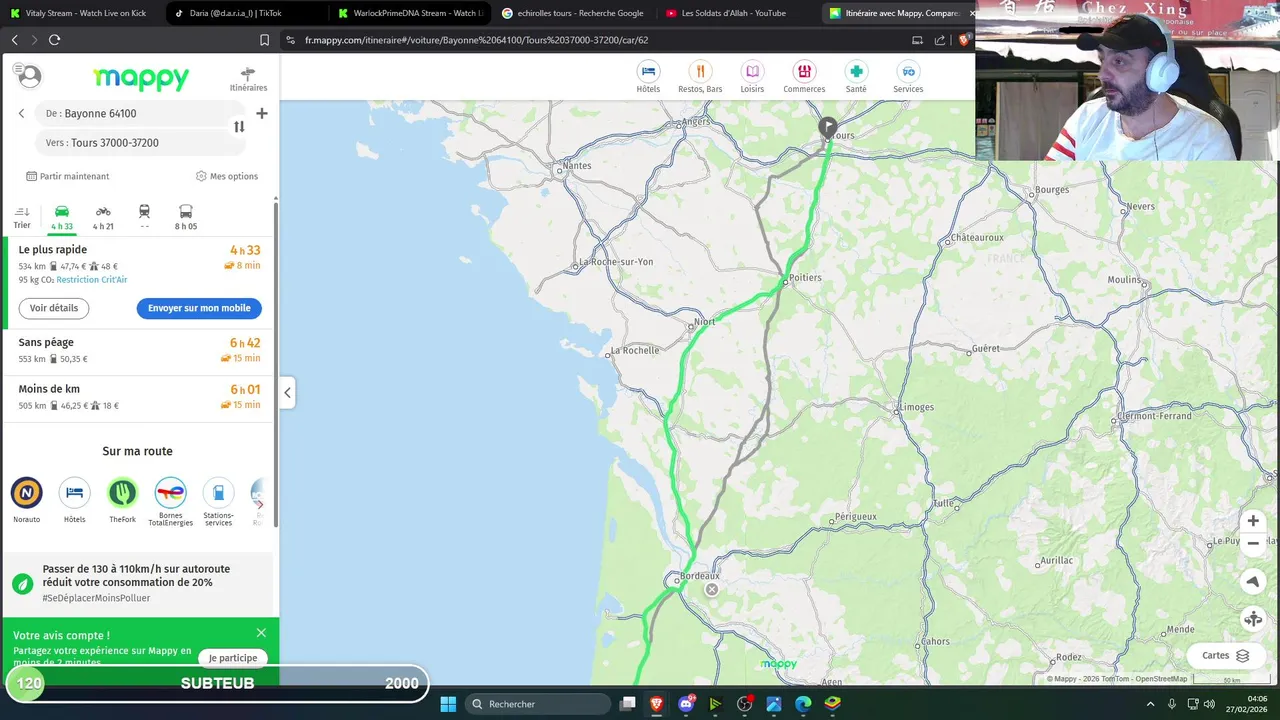Show Stations-services on my route
The width and height of the screenshot is (1280, 720).
coord(218,501)
